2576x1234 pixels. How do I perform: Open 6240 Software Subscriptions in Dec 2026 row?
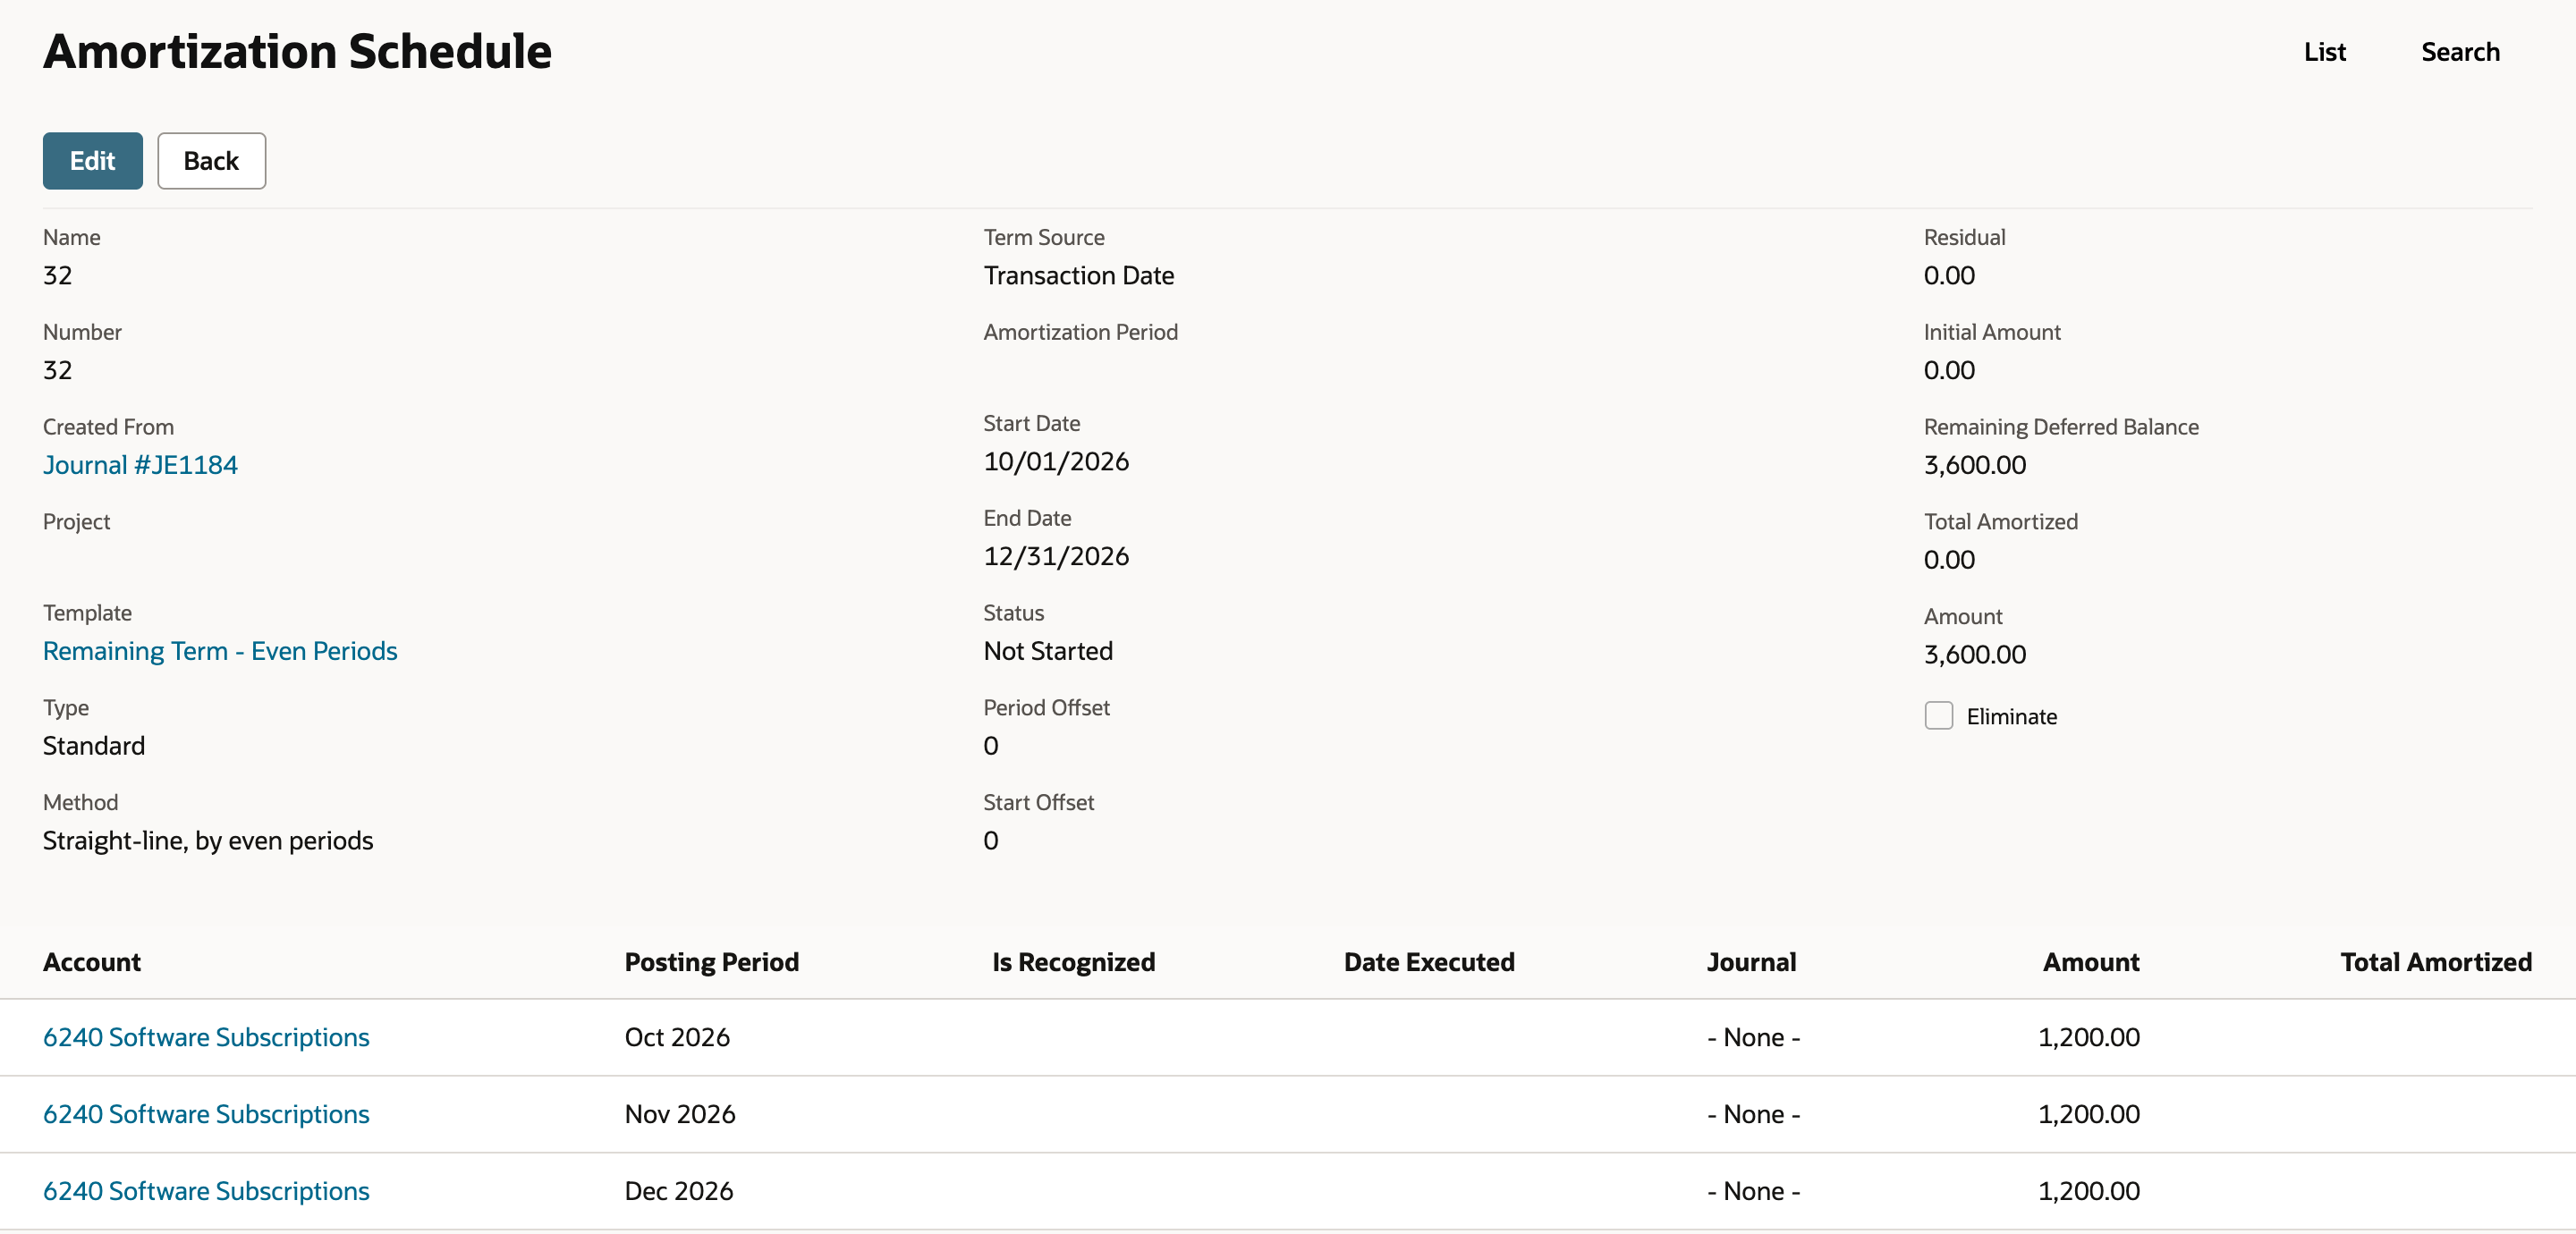(x=206, y=1191)
